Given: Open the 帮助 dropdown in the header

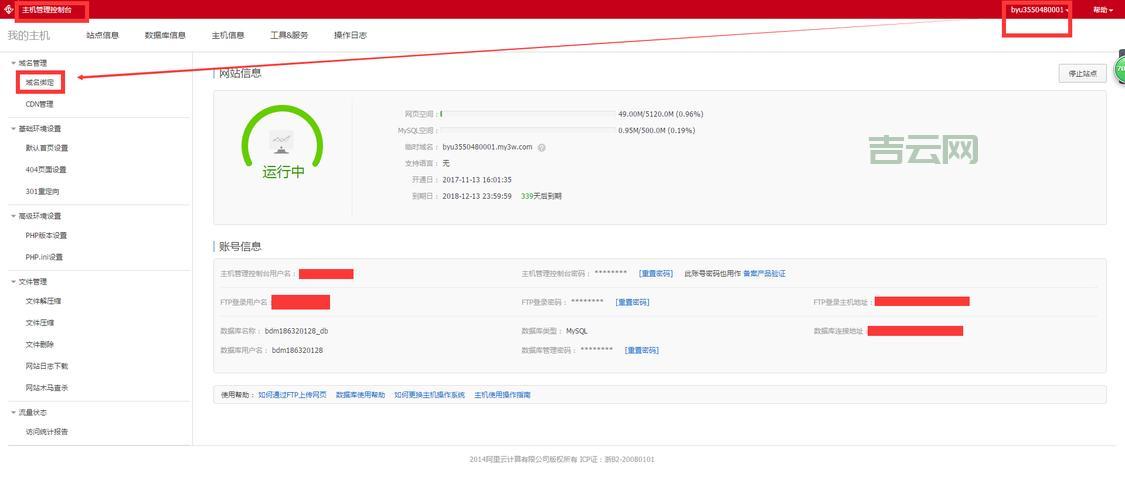Looking at the screenshot, I should [x=1103, y=9].
